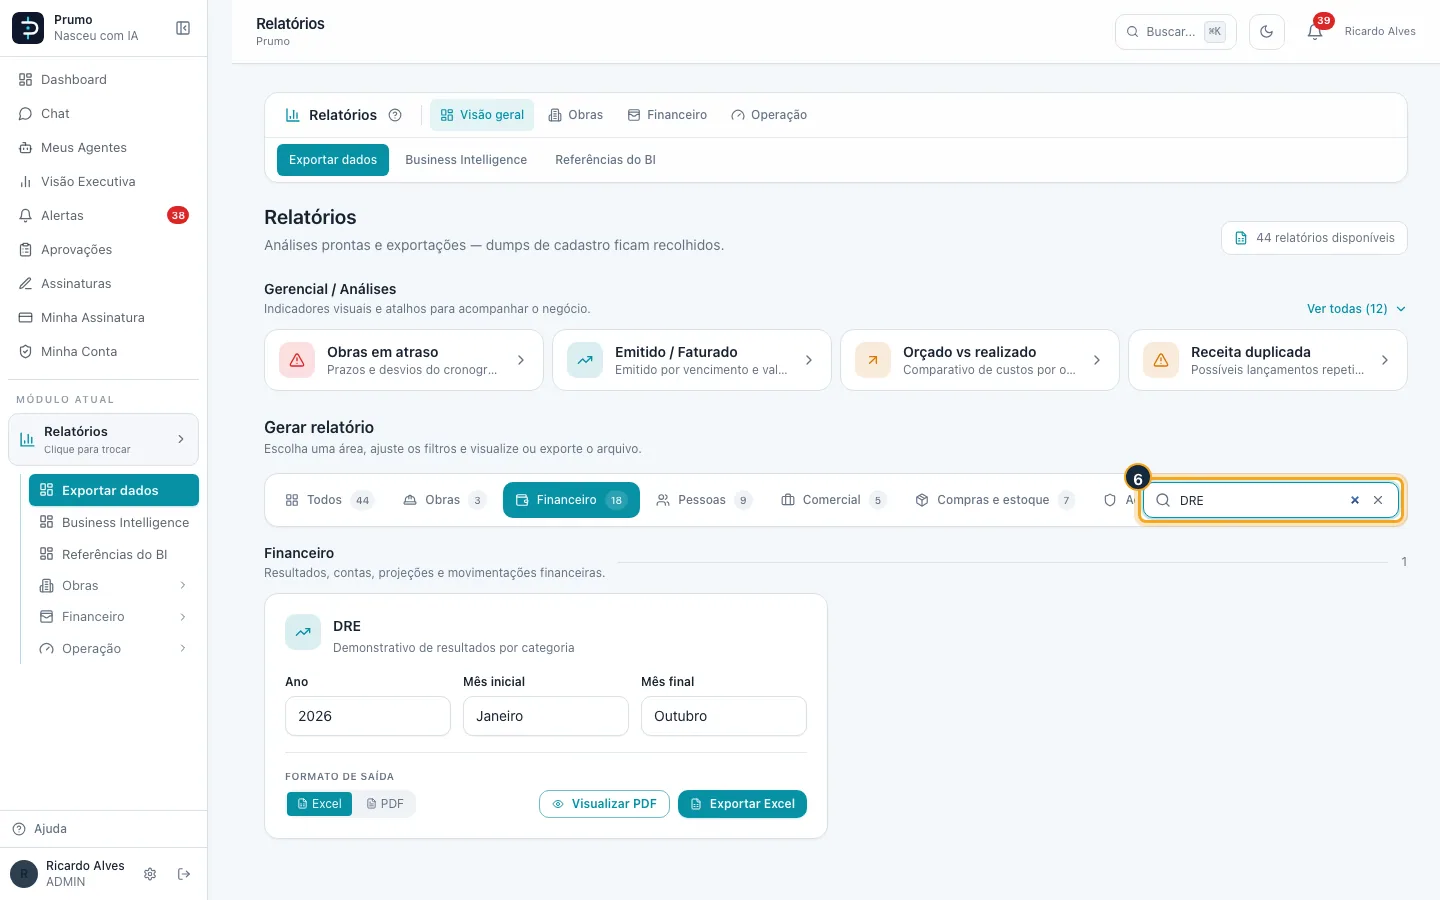Screen dimensions: 1440x900
Task: Open Orçado vs realizado card
Action: (980, 360)
